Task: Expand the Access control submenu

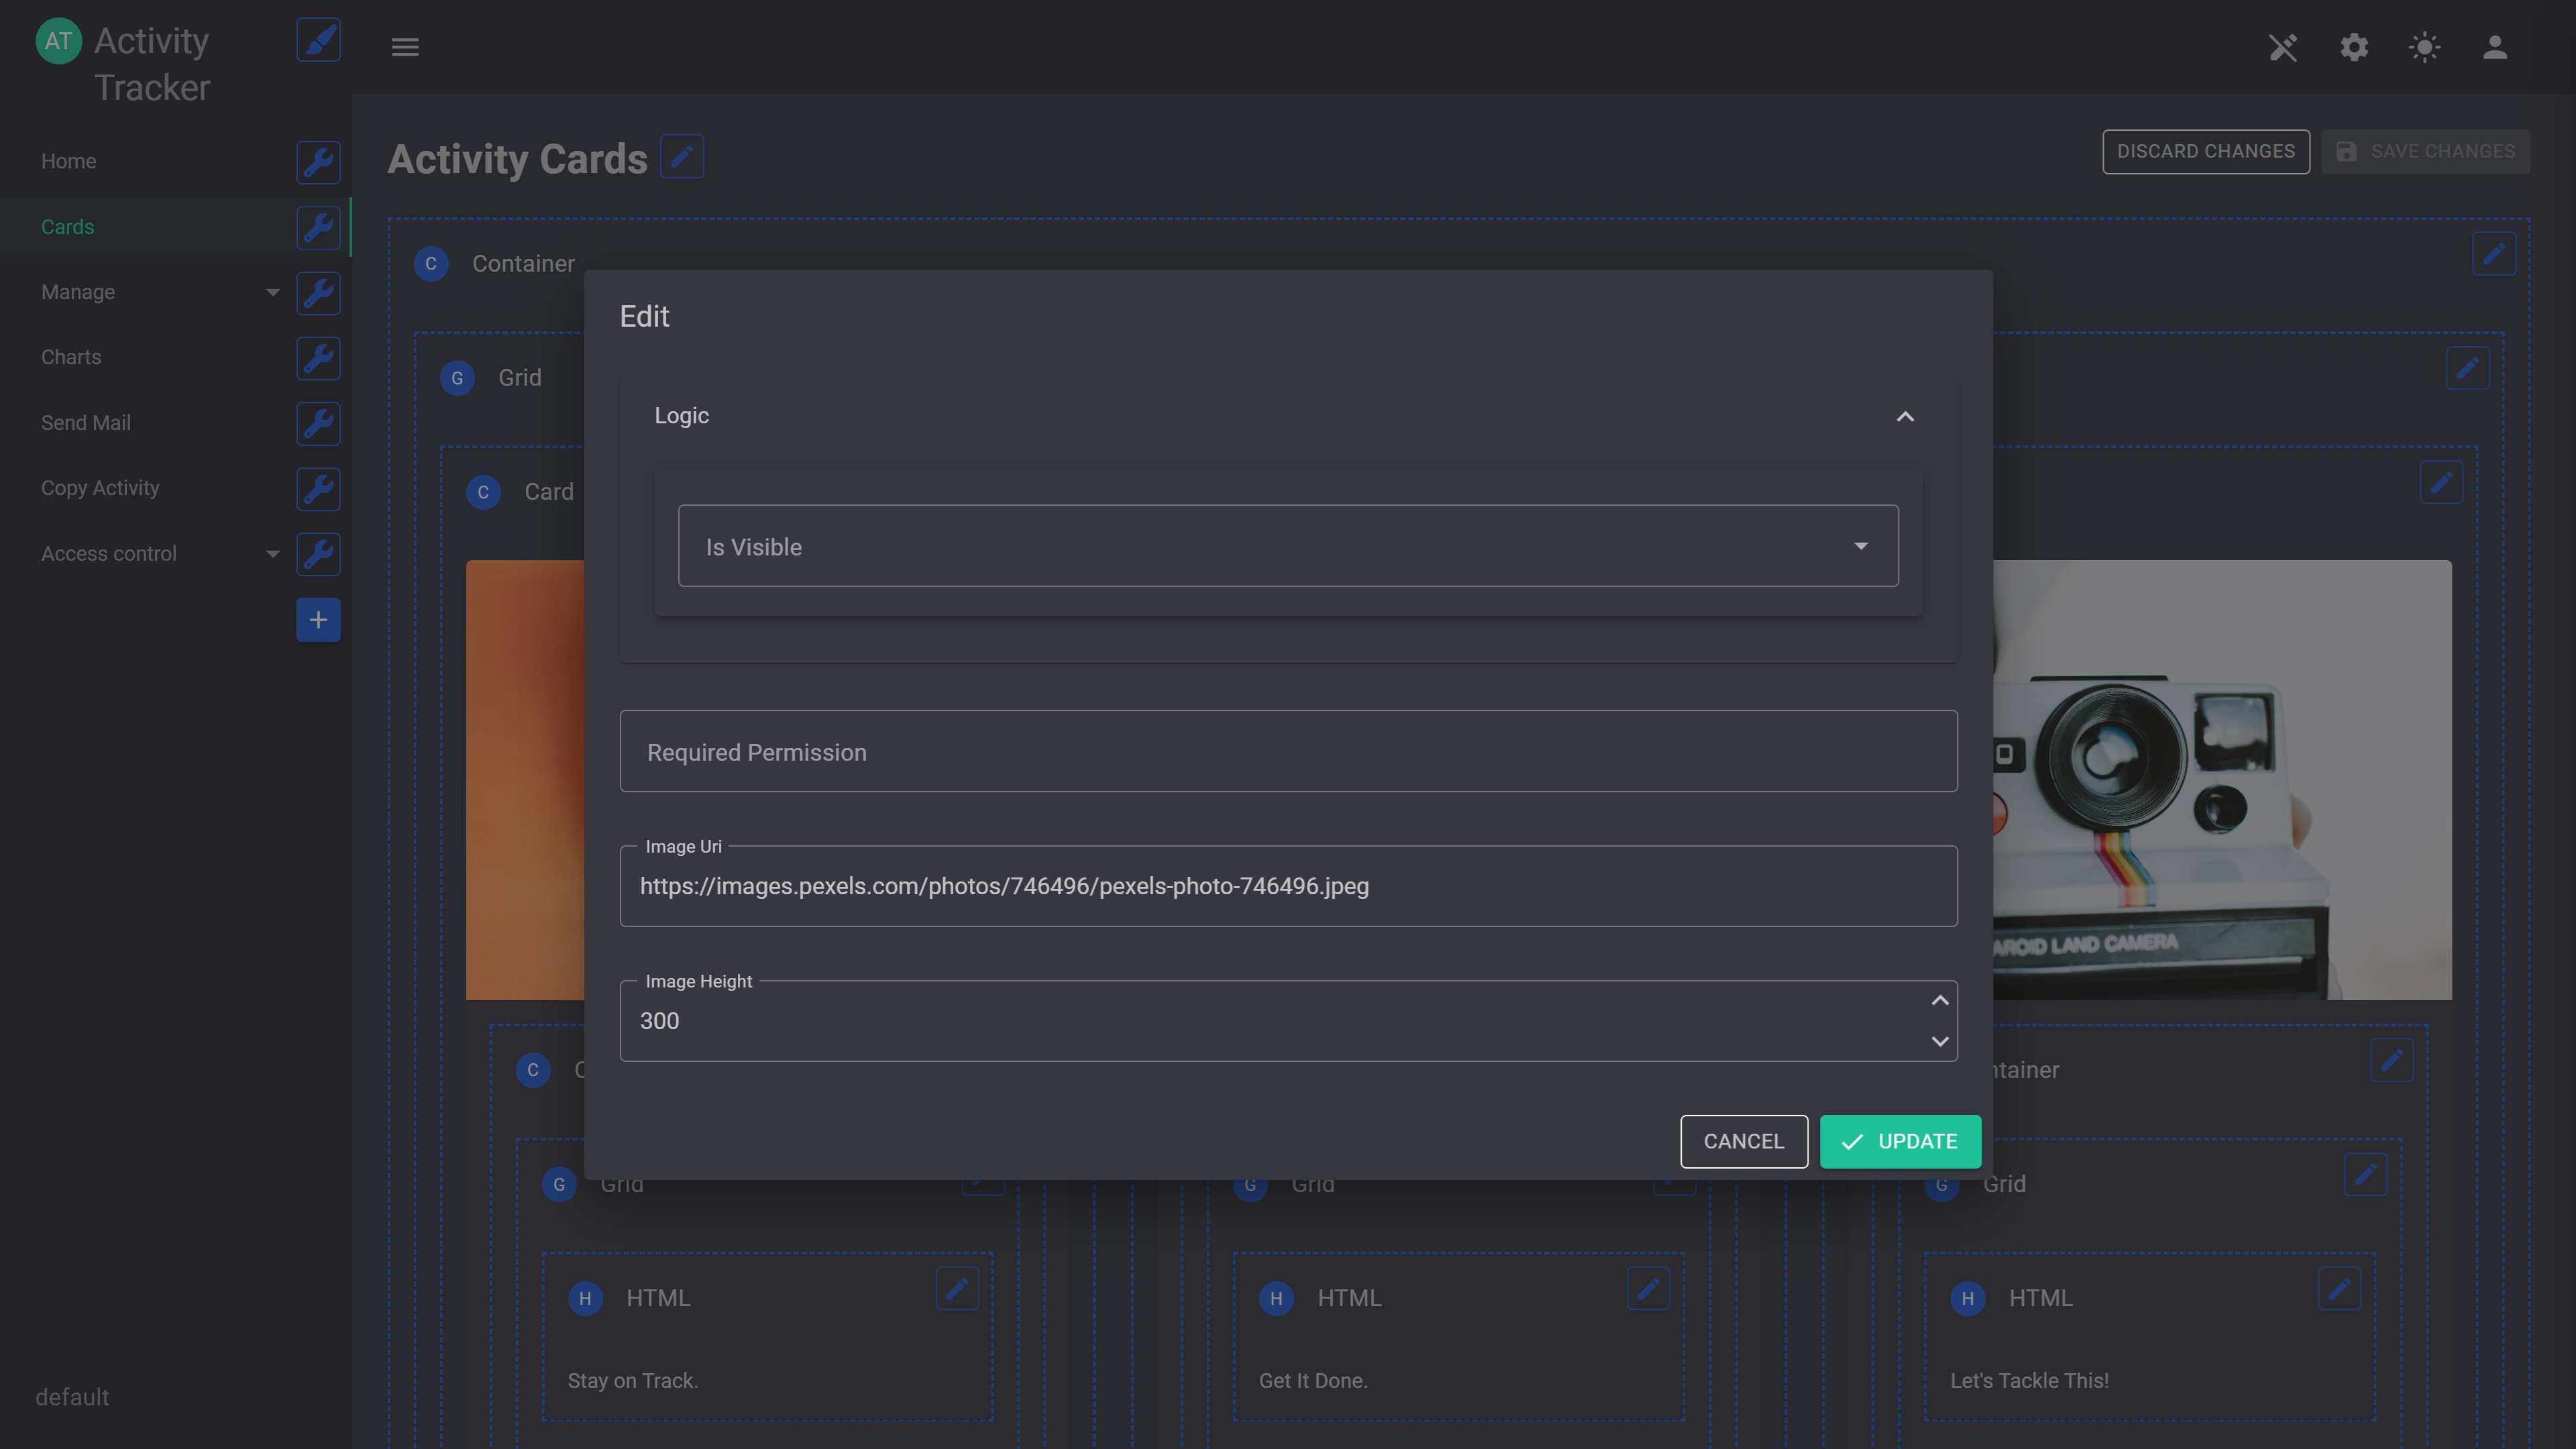Action: click(272, 554)
